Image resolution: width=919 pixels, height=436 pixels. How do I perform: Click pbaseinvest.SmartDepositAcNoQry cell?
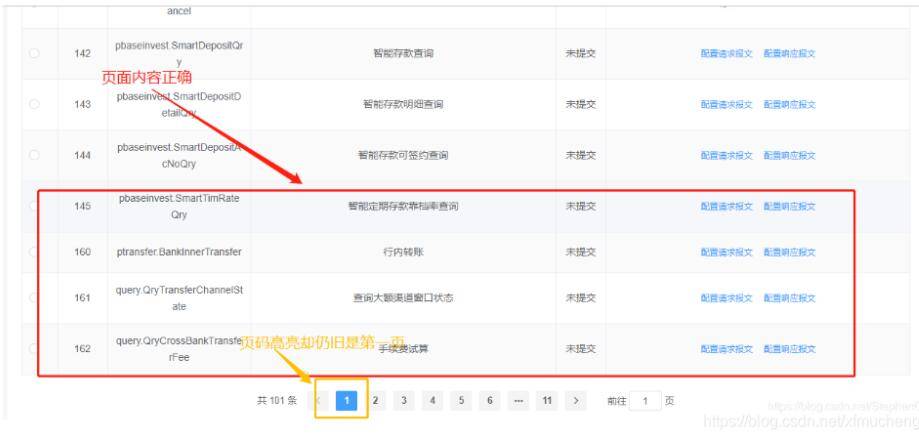pyautogui.click(x=179, y=155)
